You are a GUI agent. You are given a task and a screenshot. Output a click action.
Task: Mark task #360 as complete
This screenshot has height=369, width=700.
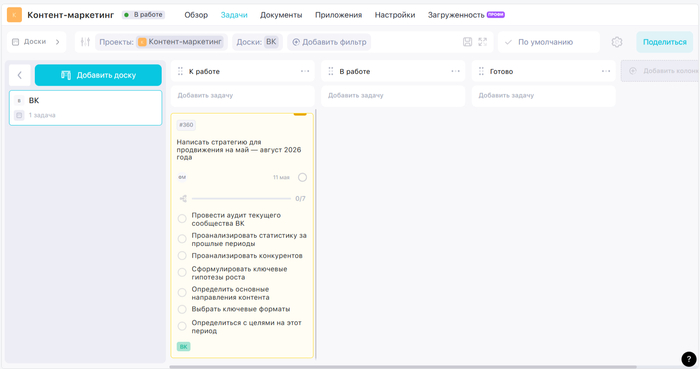[302, 178]
